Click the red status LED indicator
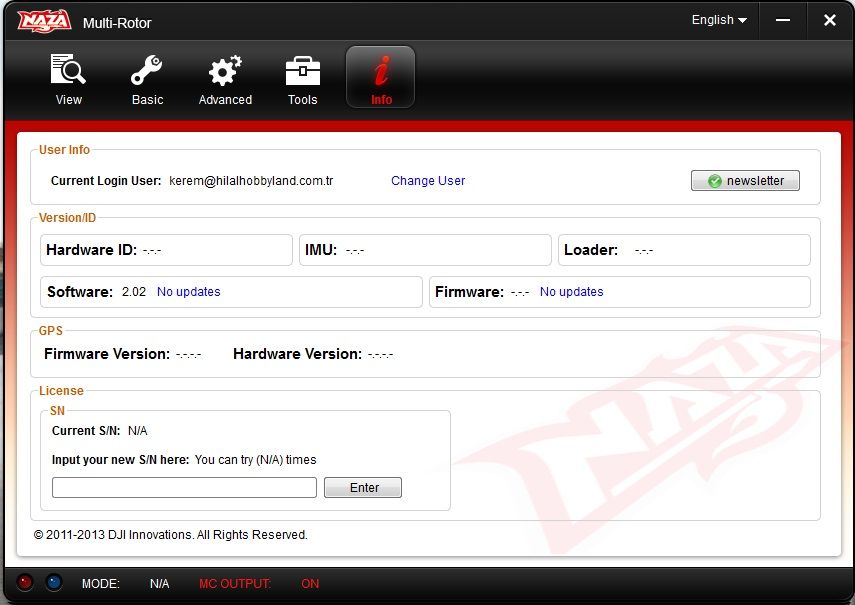 pos(25,582)
